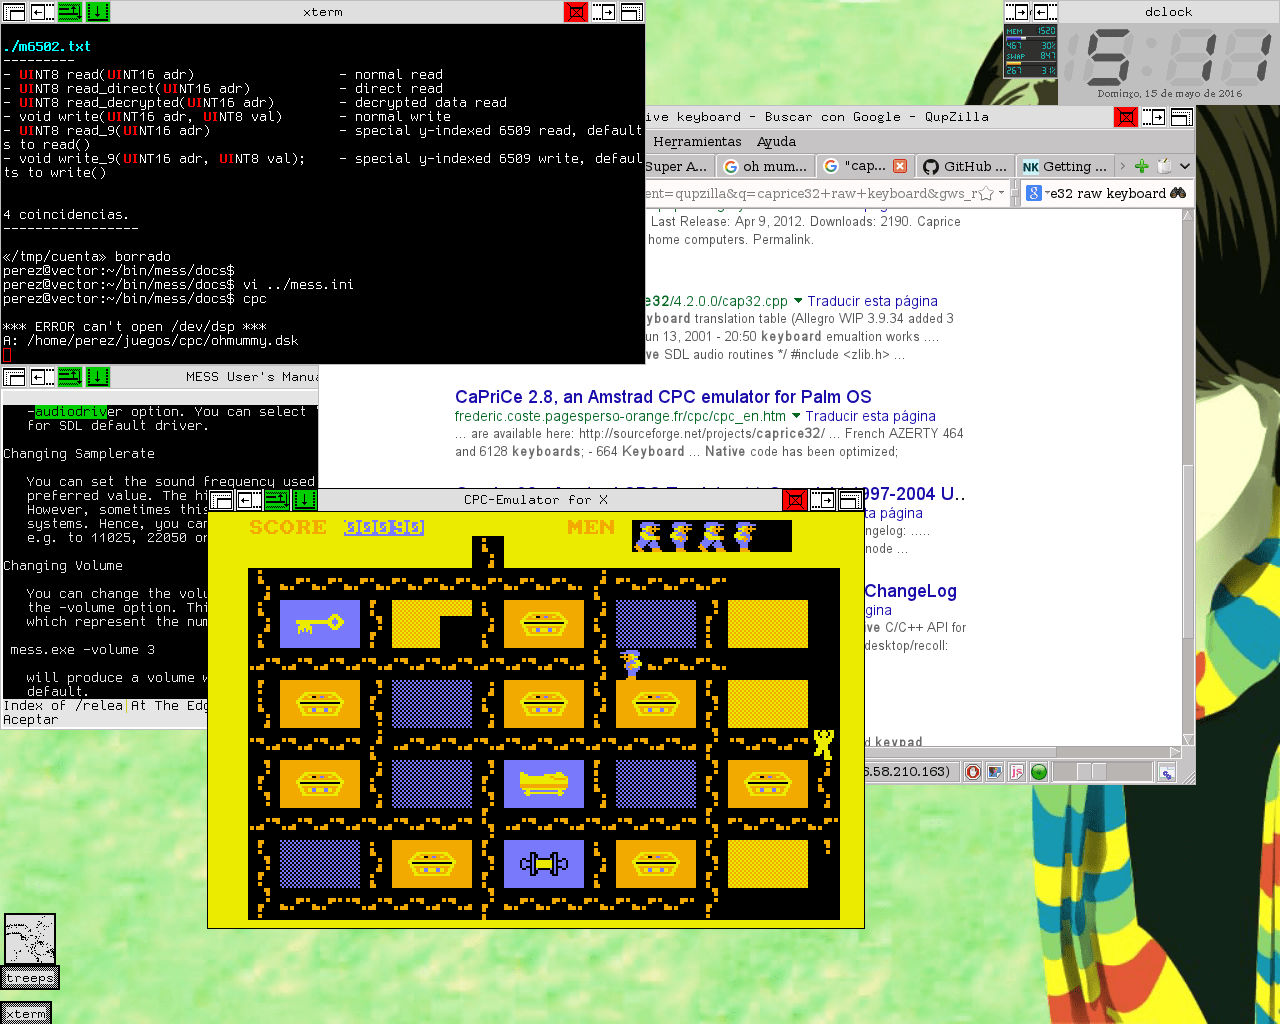Toggle CPC-Emulator's green double-line title button
Screen dimensions: 1280x1024
pyautogui.click(x=276, y=500)
